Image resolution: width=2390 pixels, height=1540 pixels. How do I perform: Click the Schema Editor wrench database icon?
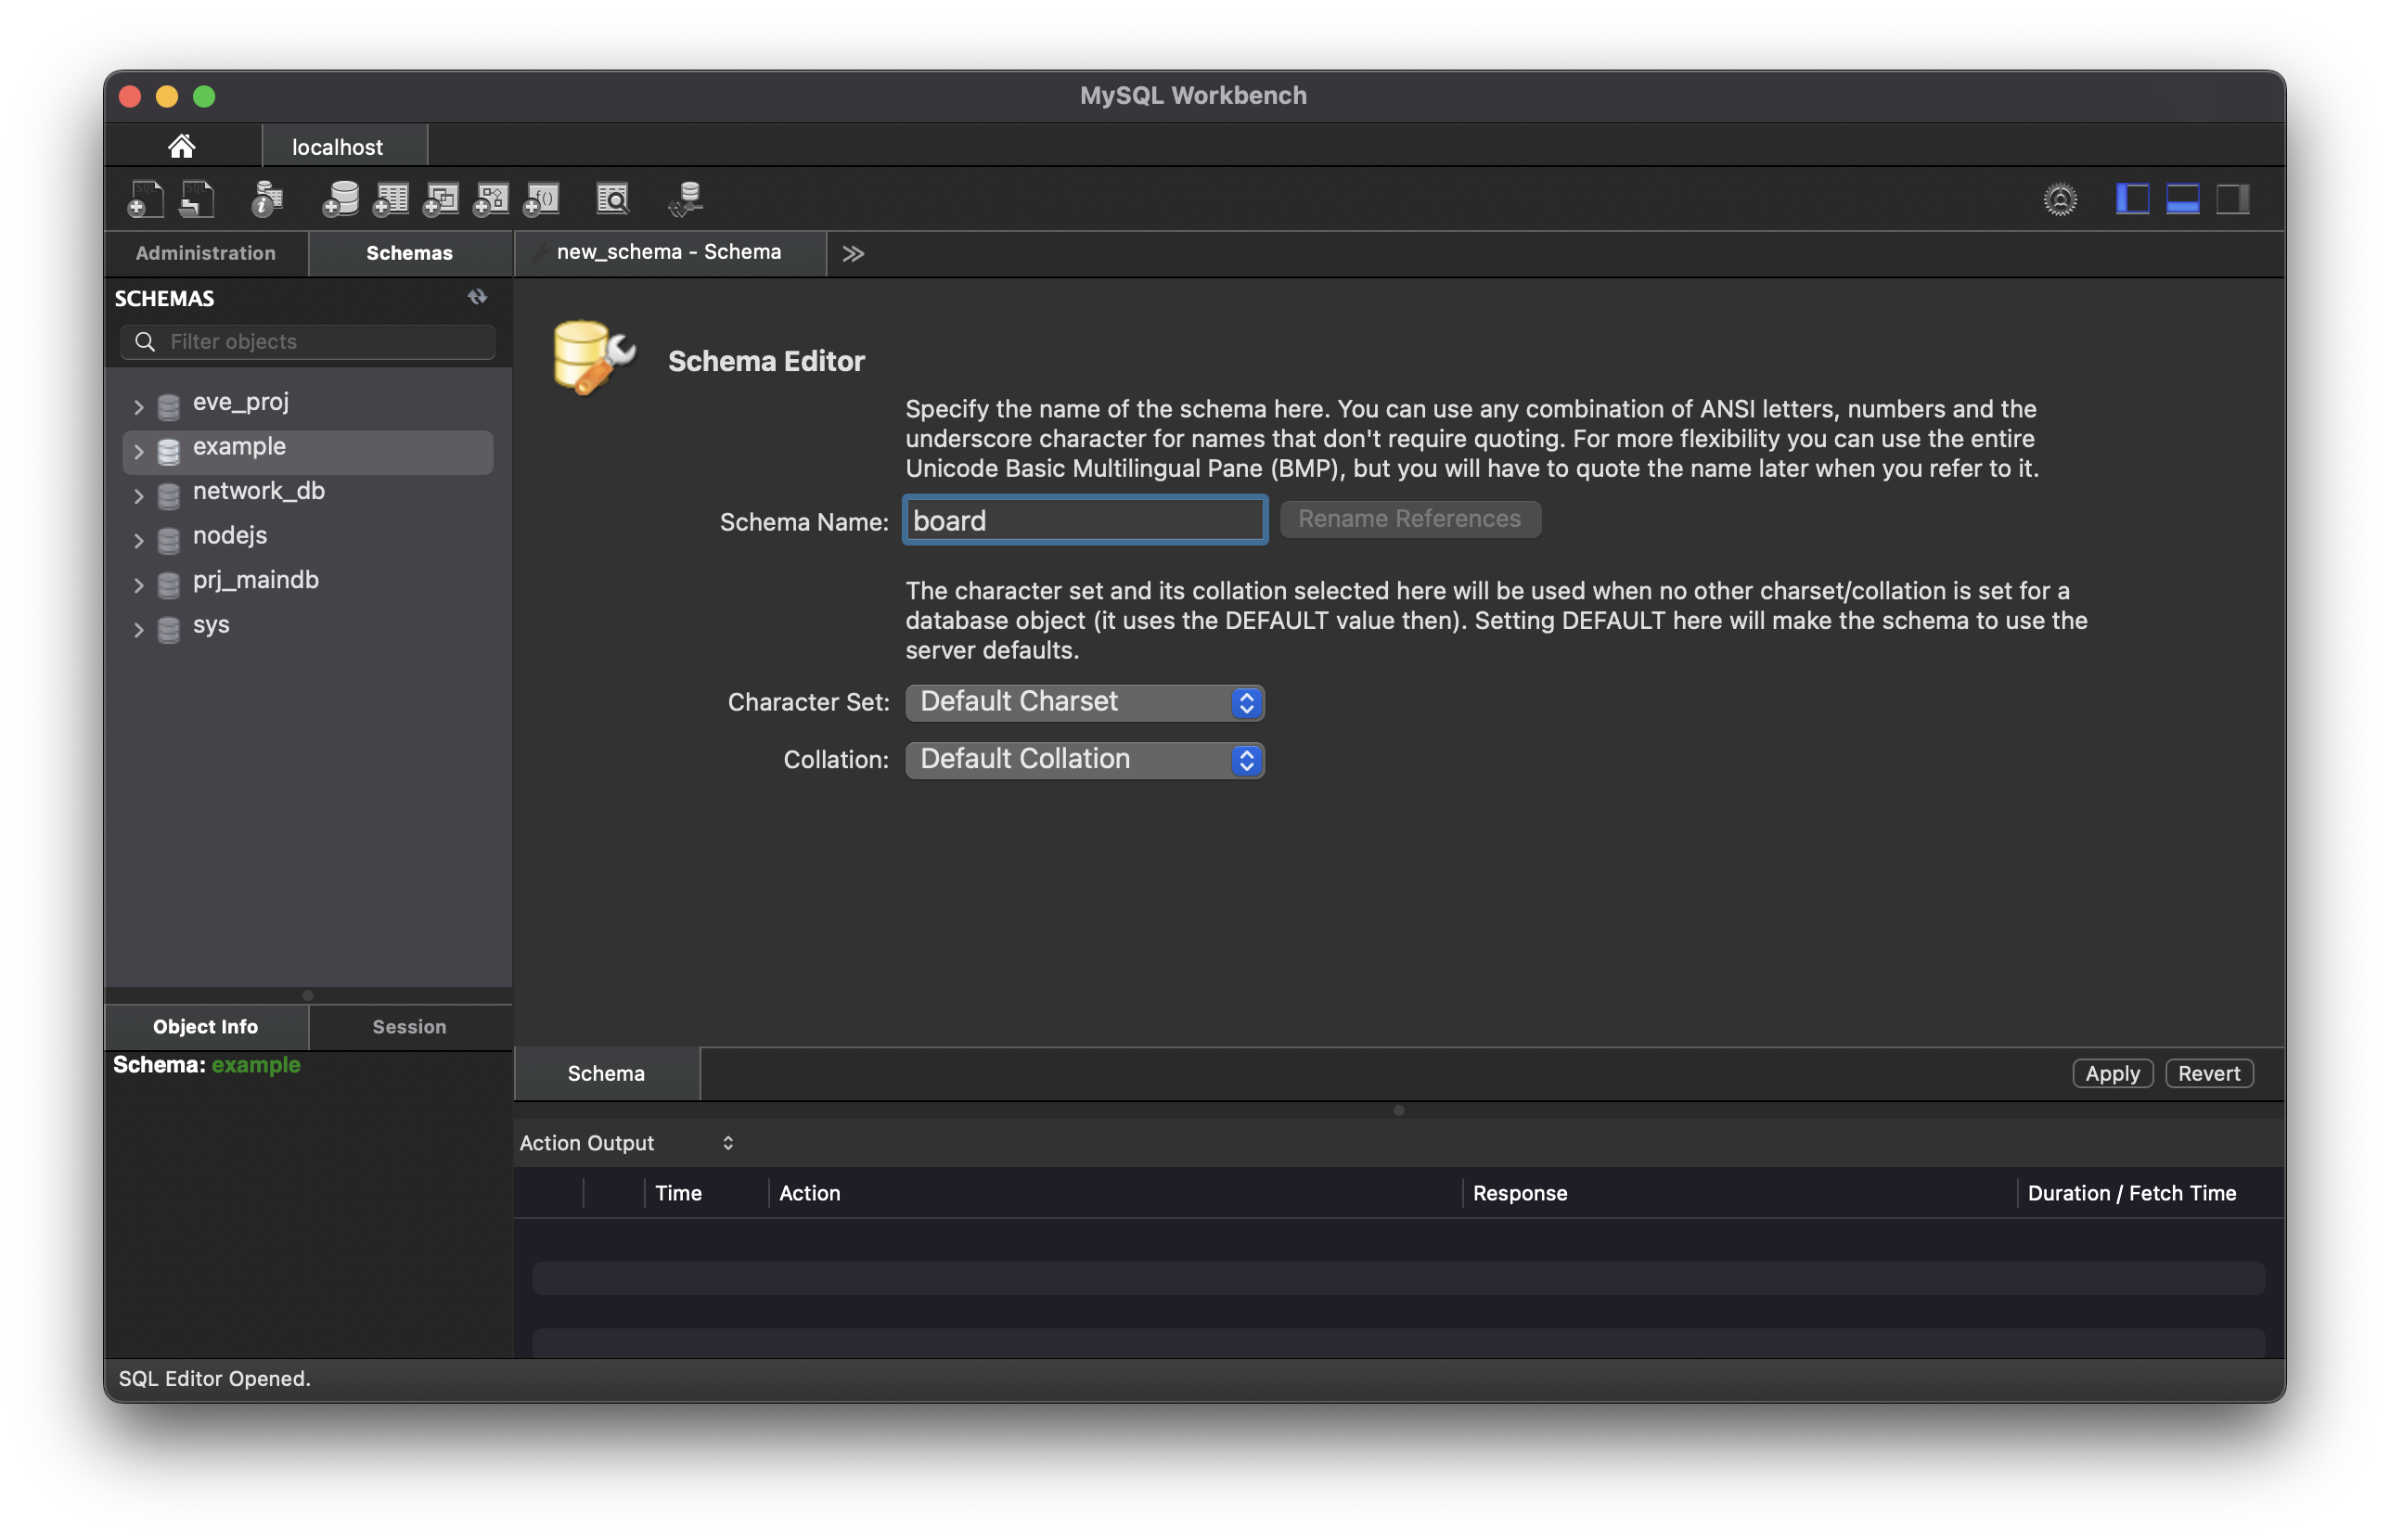coord(594,357)
